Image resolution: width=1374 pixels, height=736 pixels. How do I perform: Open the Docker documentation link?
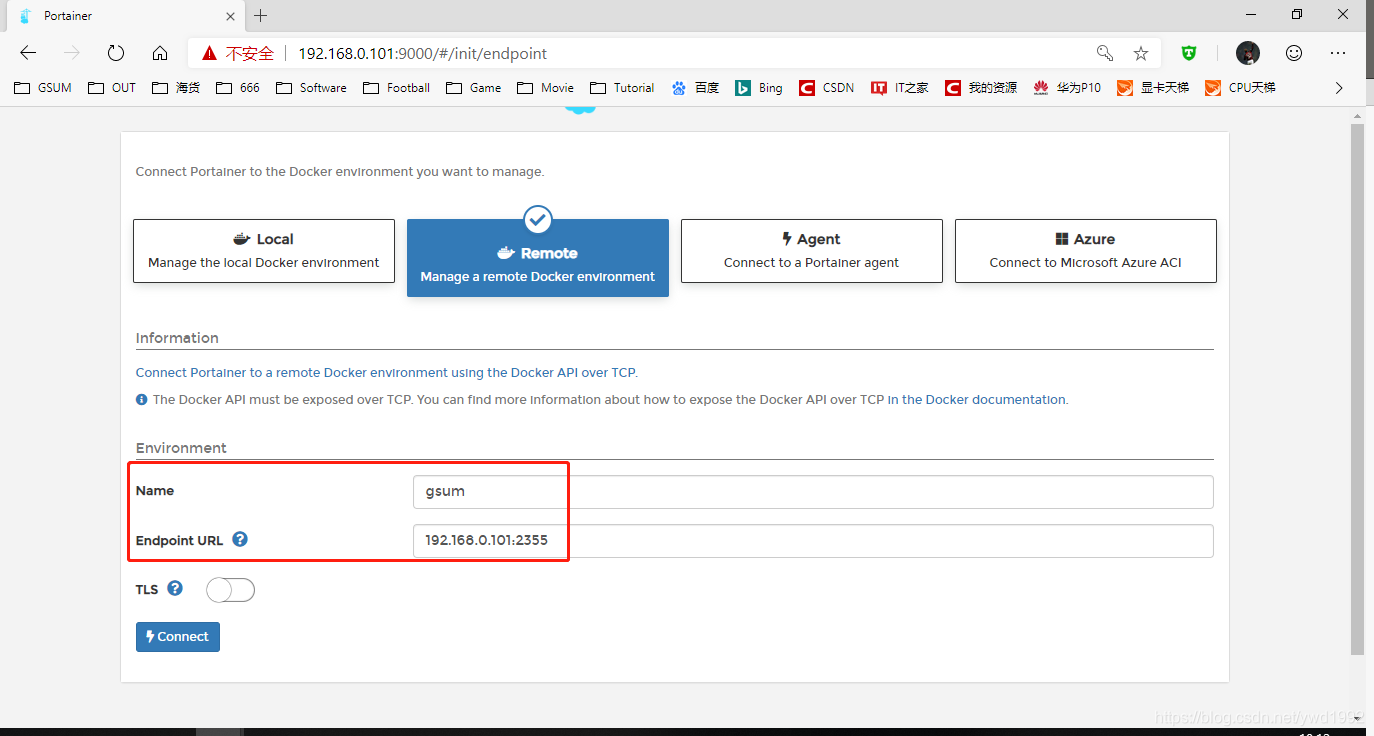[x=984, y=399]
